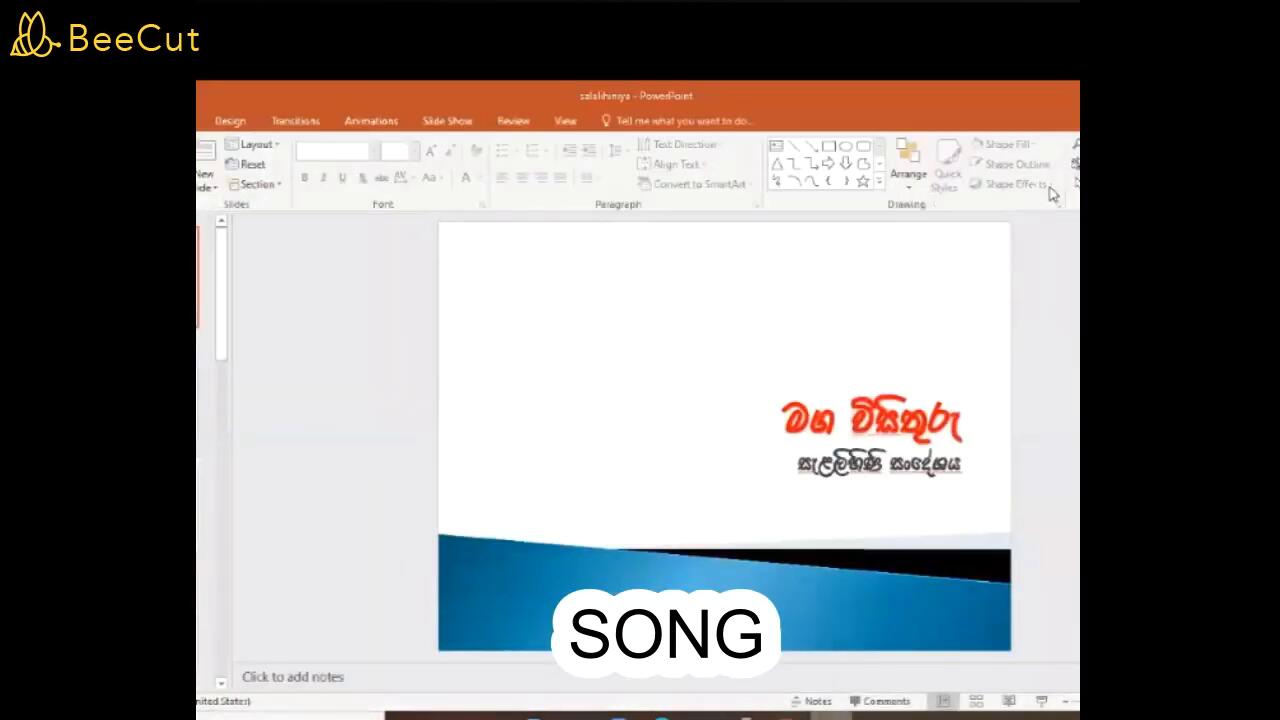Click in the 'Click to add notes' area
The width and height of the screenshot is (1280, 720).
click(x=293, y=677)
